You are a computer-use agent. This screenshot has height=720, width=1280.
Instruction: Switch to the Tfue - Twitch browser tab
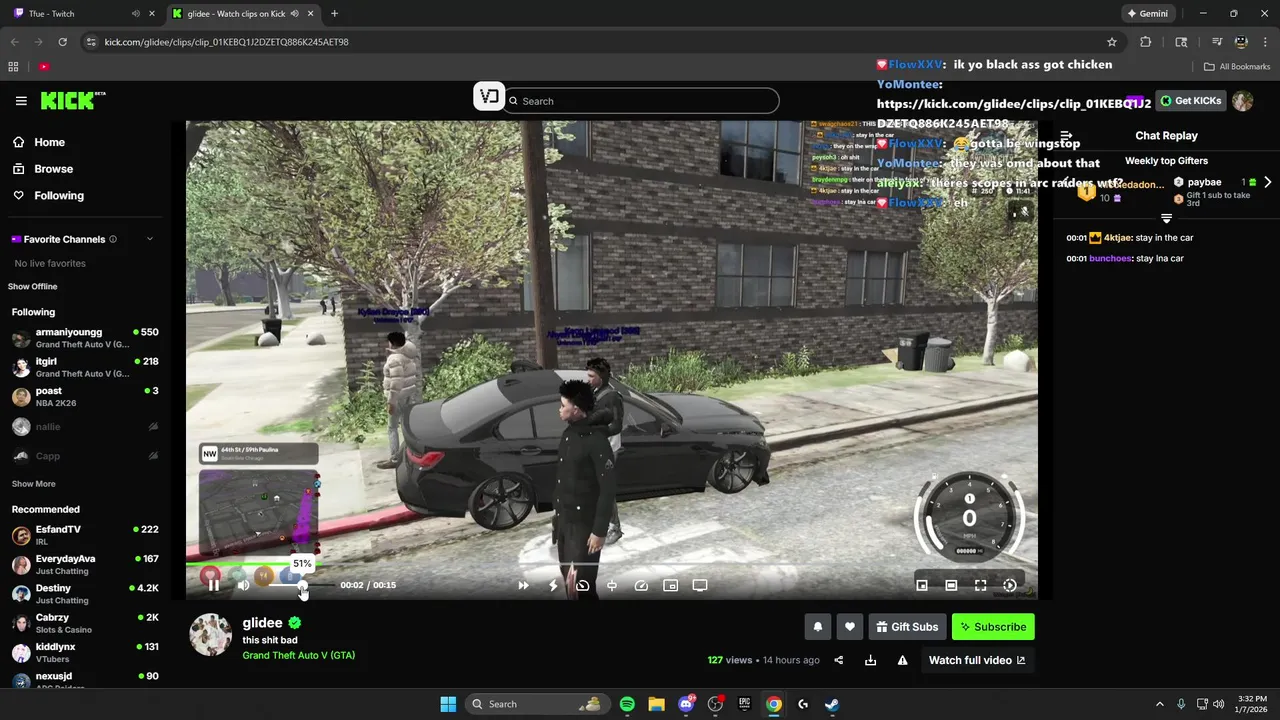coord(79,14)
